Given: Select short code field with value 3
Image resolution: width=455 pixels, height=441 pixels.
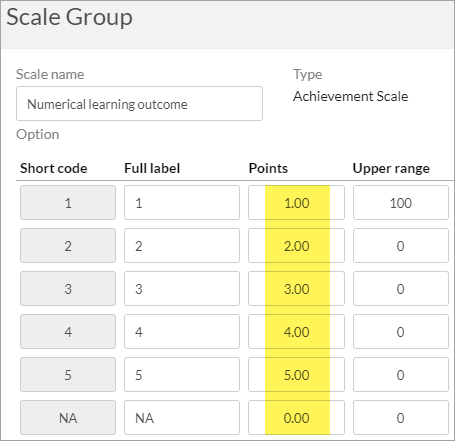Looking at the screenshot, I should coord(68,289).
